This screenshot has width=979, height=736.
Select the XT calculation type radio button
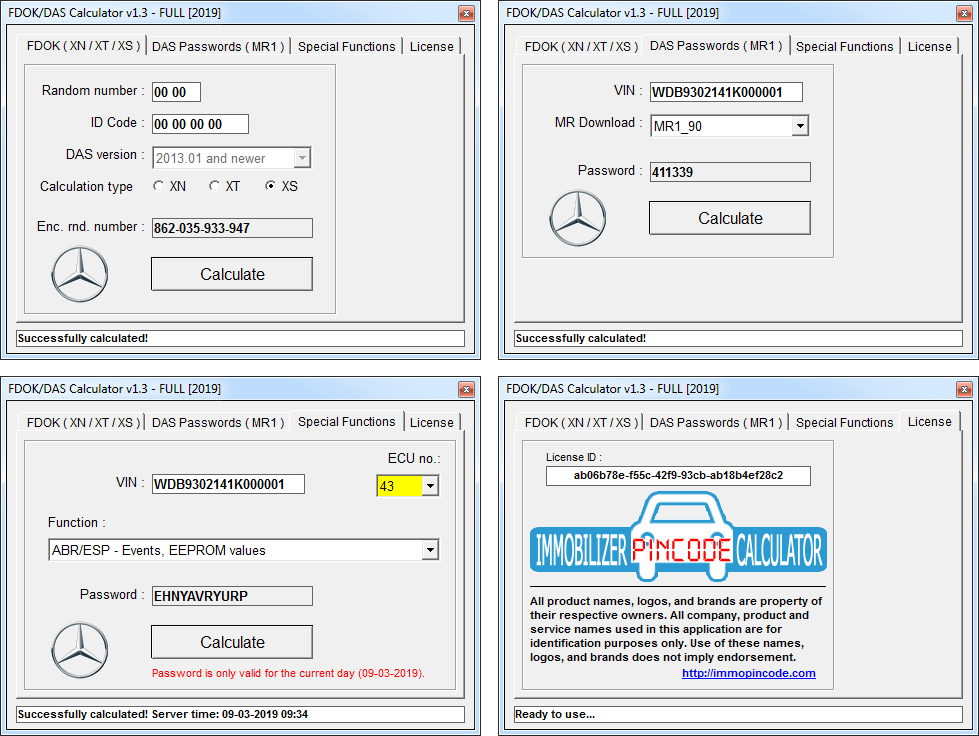point(214,186)
